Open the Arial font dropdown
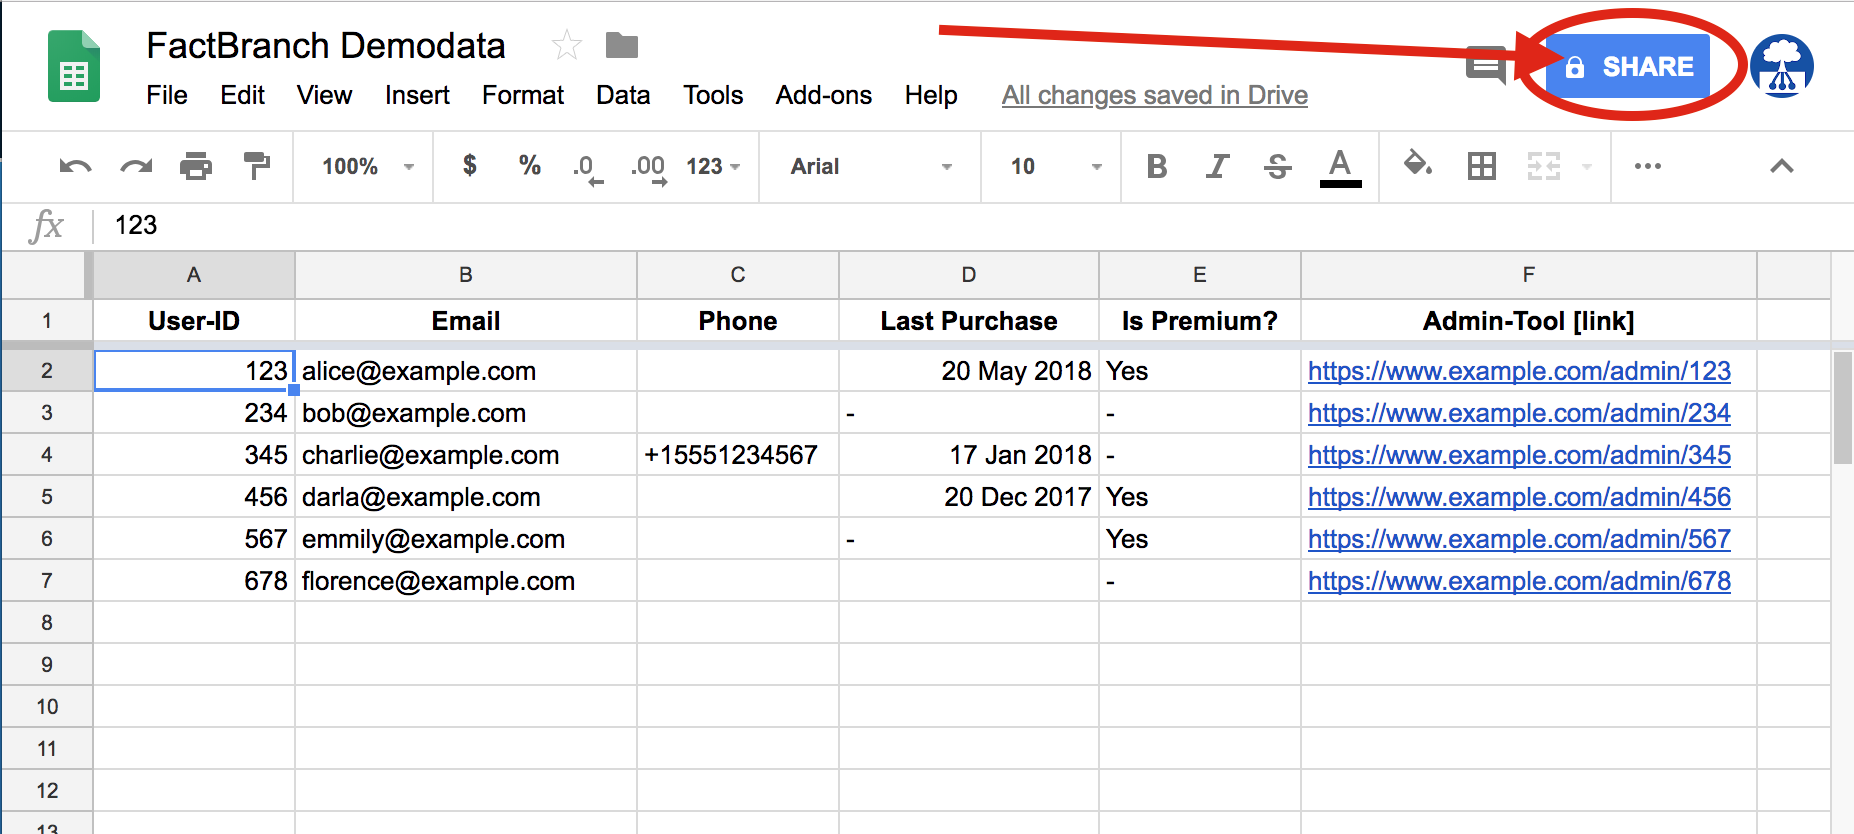This screenshot has height=834, width=1854. point(870,166)
